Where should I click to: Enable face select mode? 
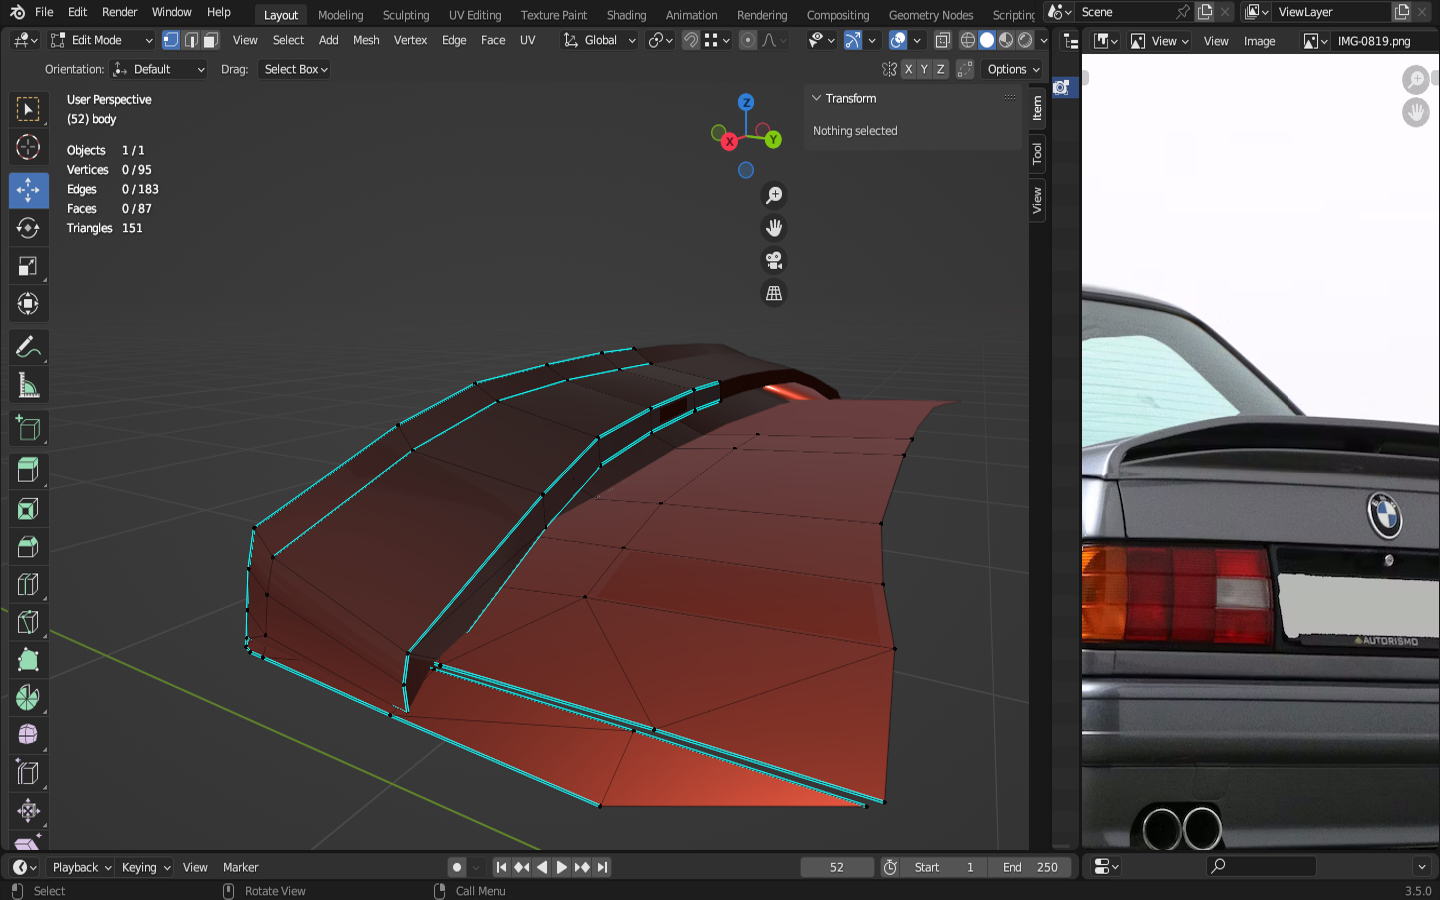point(210,40)
